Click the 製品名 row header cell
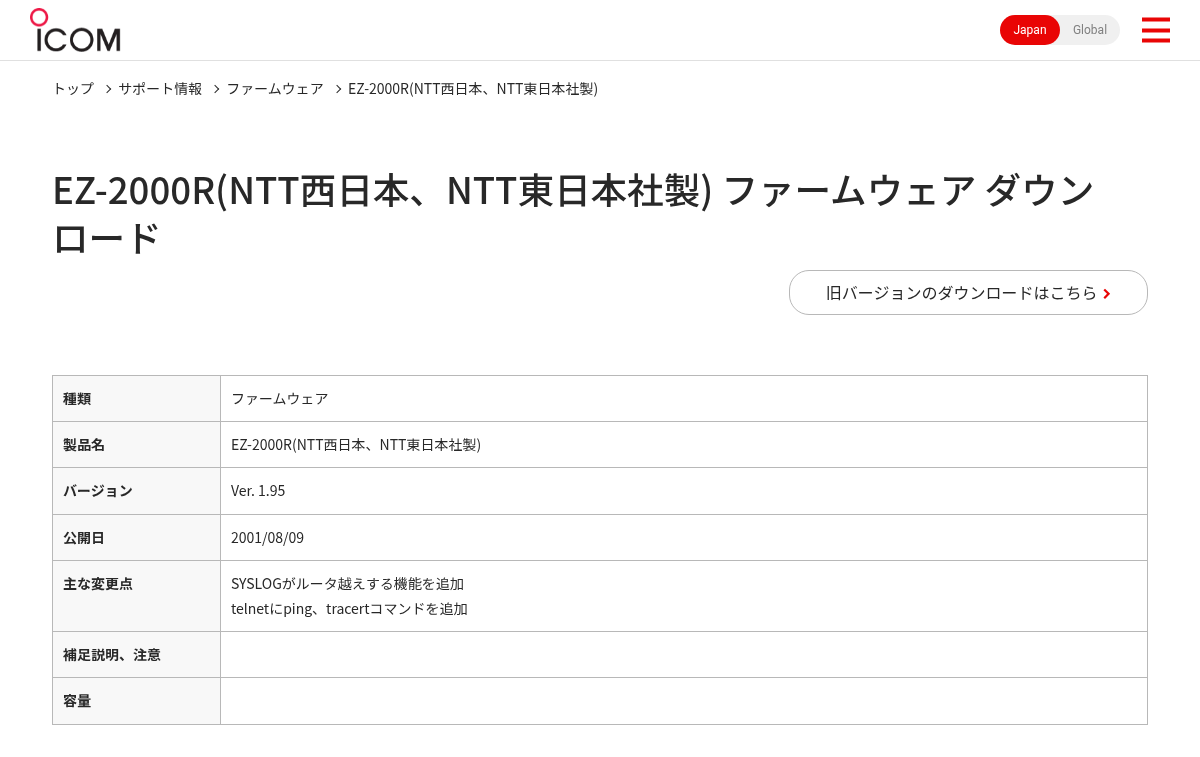 pos(136,445)
